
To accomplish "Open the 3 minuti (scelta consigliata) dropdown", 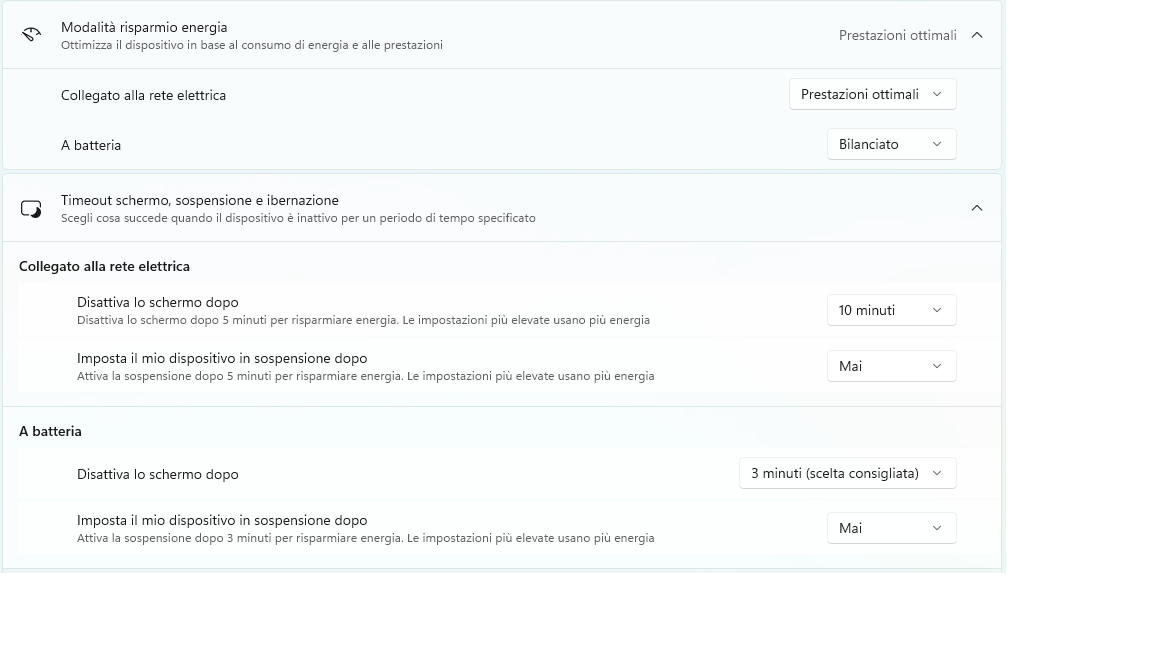I will (847, 473).
